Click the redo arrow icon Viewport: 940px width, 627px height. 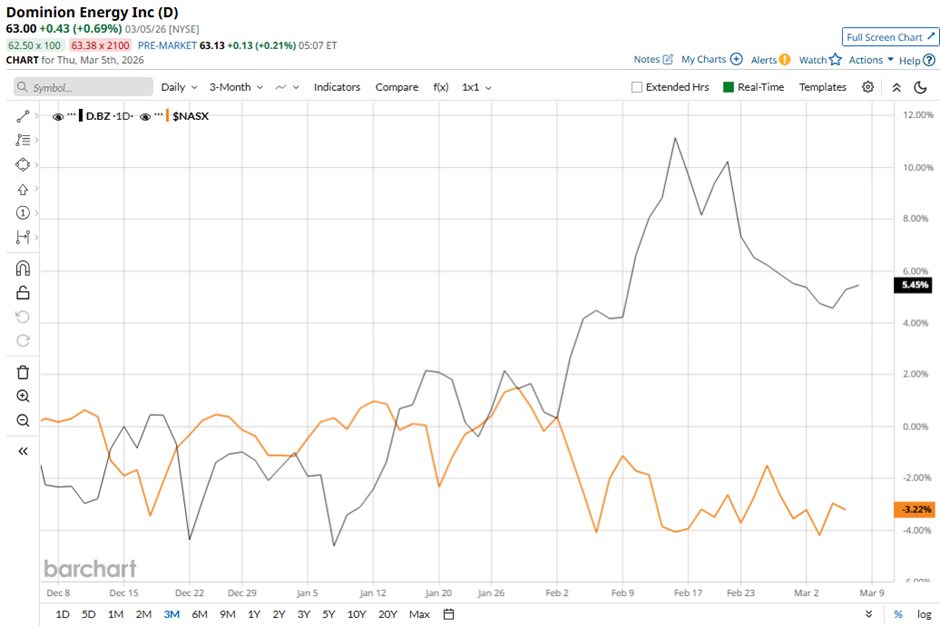coord(23,340)
